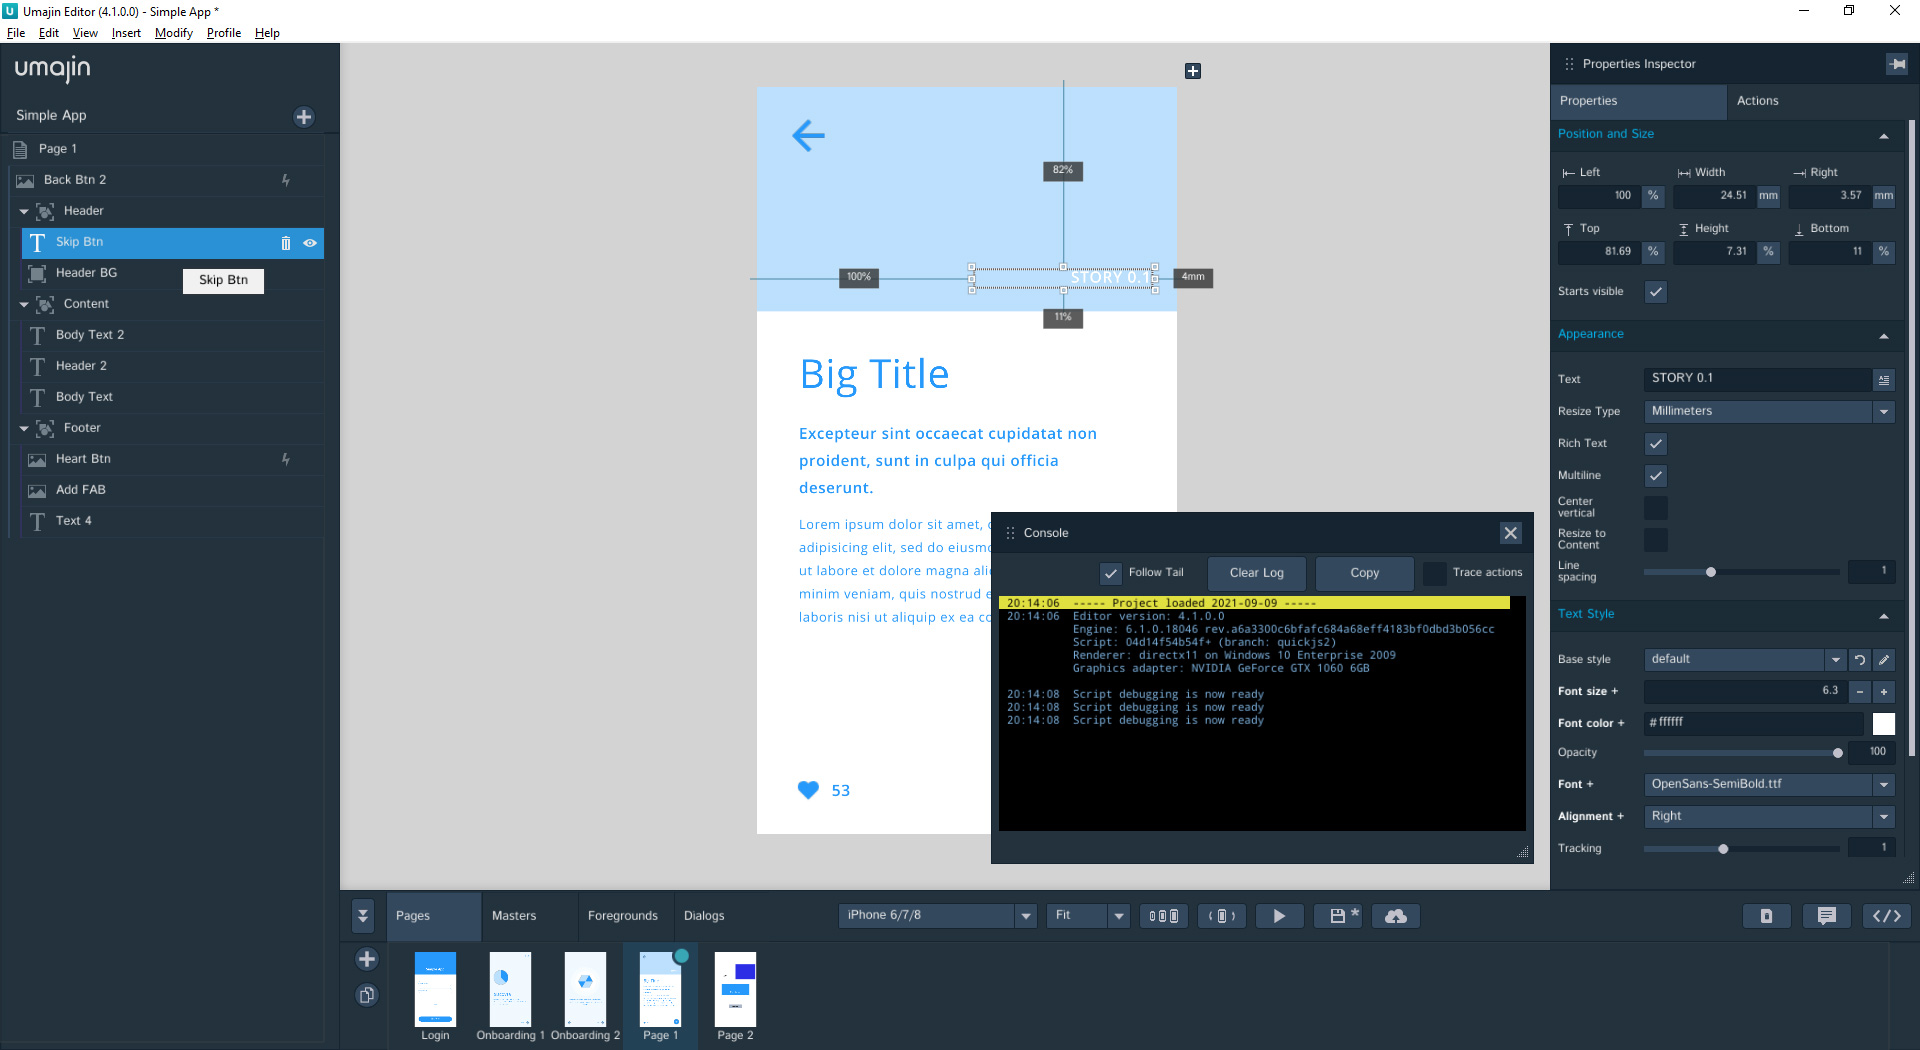Enable the Trace actions checkbox
The image size is (1920, 1050).
(1434, 573)
